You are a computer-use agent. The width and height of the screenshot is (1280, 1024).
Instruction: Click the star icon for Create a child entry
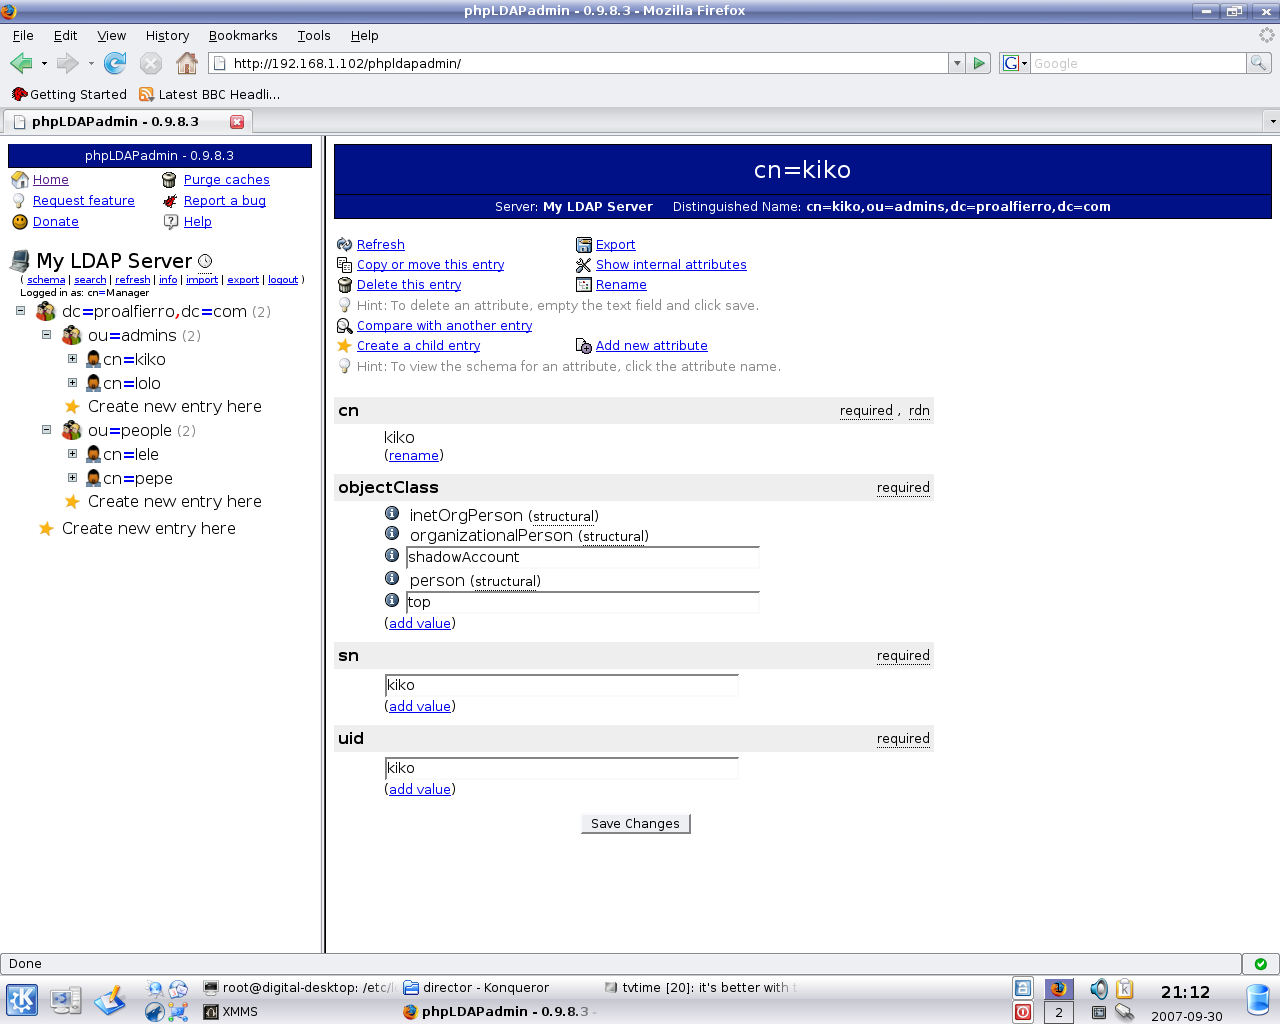pyautogui.click(x=345, y=346)
